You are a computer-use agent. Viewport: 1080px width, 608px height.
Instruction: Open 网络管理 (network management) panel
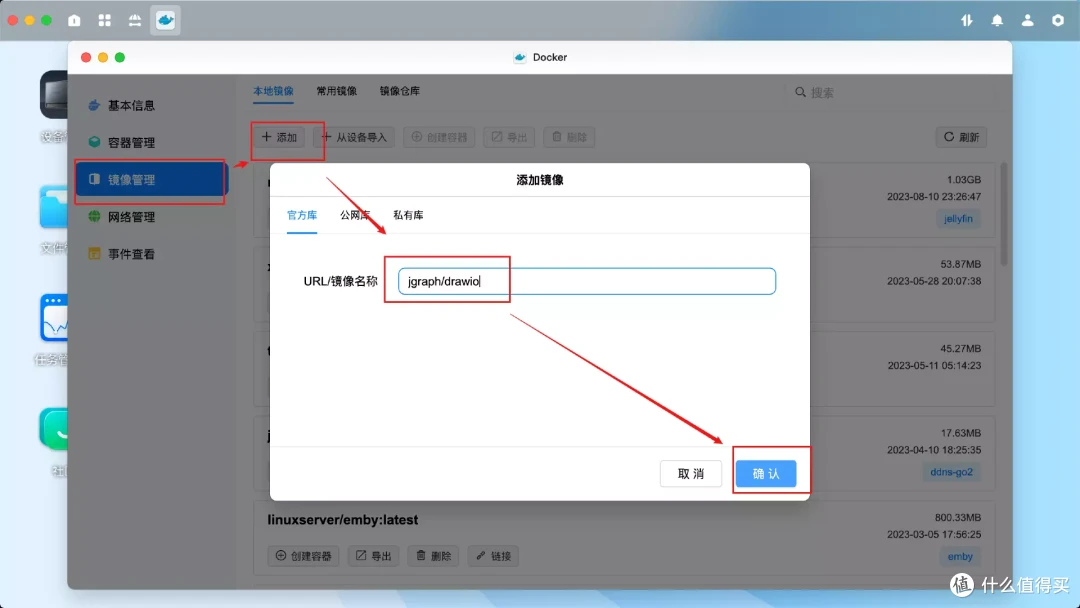point(130,216)
